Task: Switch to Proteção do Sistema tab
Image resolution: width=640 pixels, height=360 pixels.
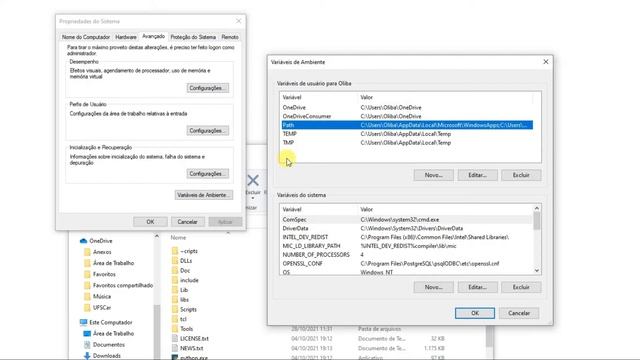Action: tap(193, 37)
